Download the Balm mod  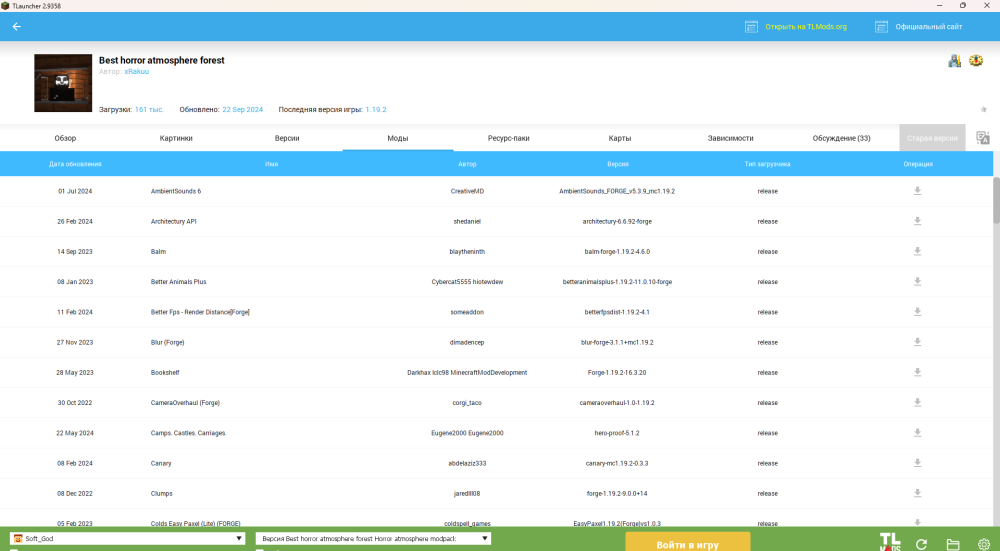click(x=917, y=251)
